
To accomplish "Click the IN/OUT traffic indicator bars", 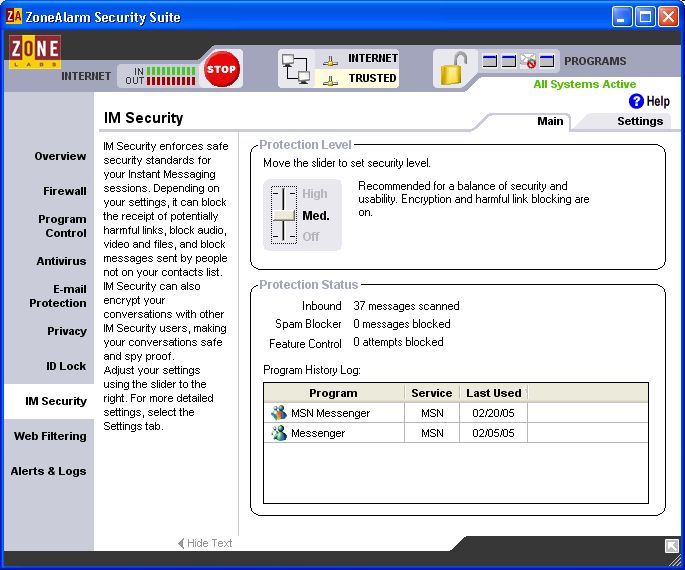I will click(171, 76).
